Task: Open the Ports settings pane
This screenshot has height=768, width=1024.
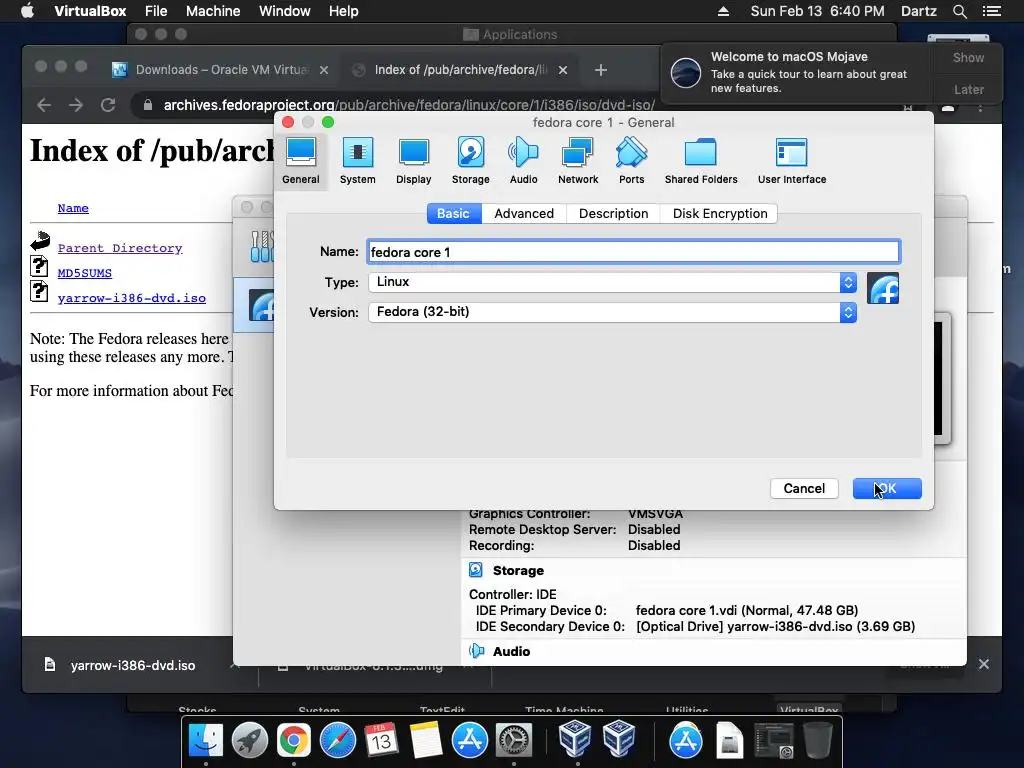Action: [x=632, y=161]
